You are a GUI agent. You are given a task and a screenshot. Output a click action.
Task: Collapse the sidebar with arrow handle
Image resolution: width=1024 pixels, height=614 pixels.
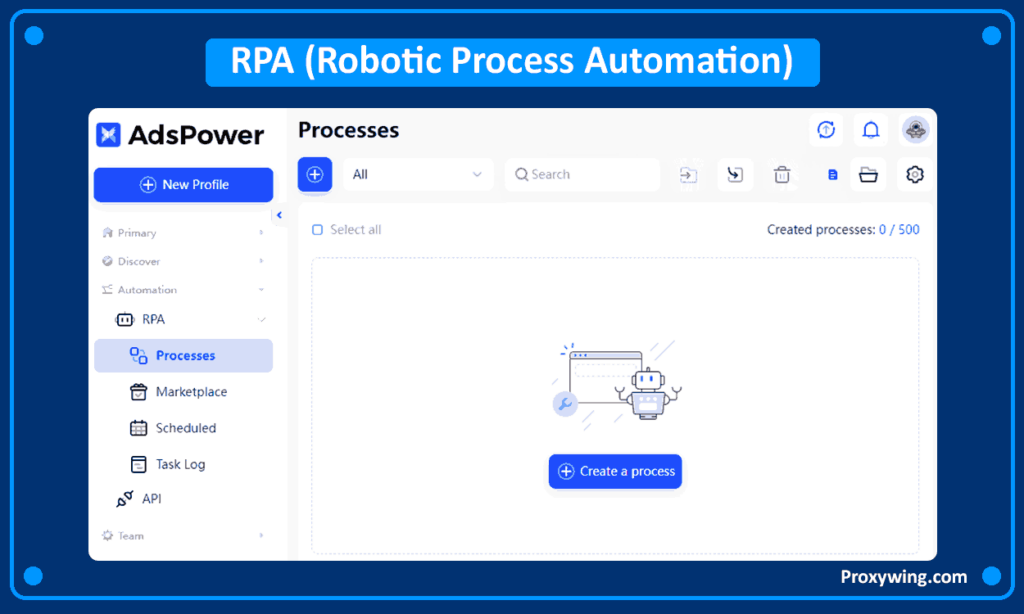279,215
